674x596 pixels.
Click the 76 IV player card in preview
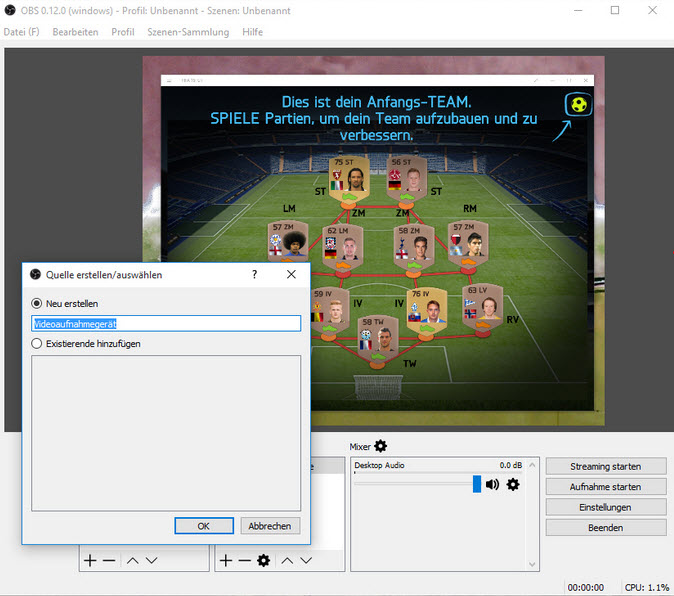(427, 312)
